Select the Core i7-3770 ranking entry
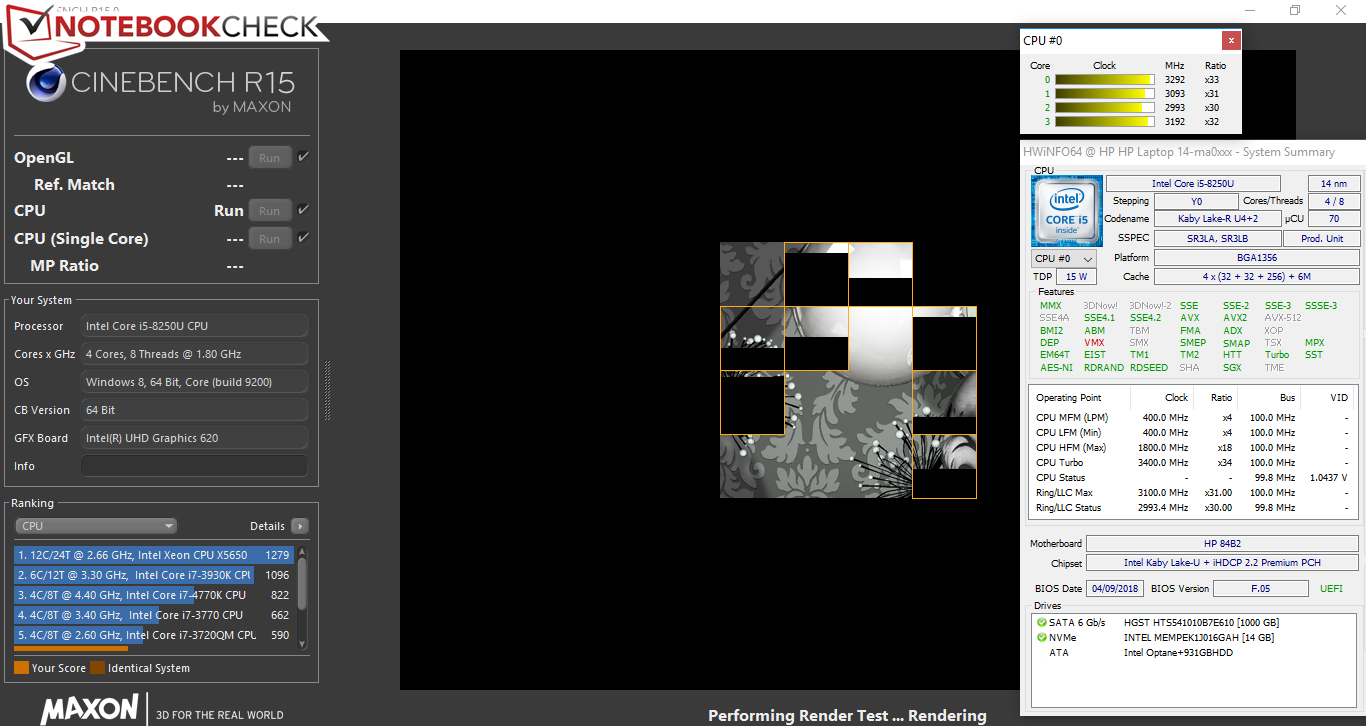 coord(154,615)
